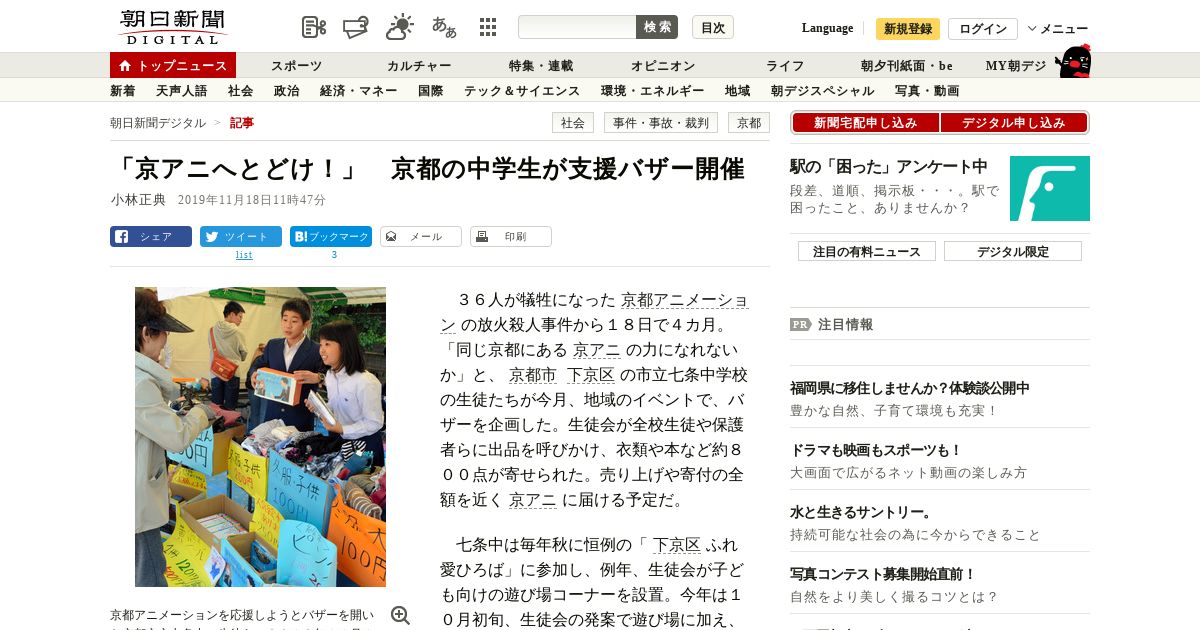Viewport: 1200px width, 630px height.
Task: Select 環境・エネルギー in sub navigation
Action: pos(653,91)
